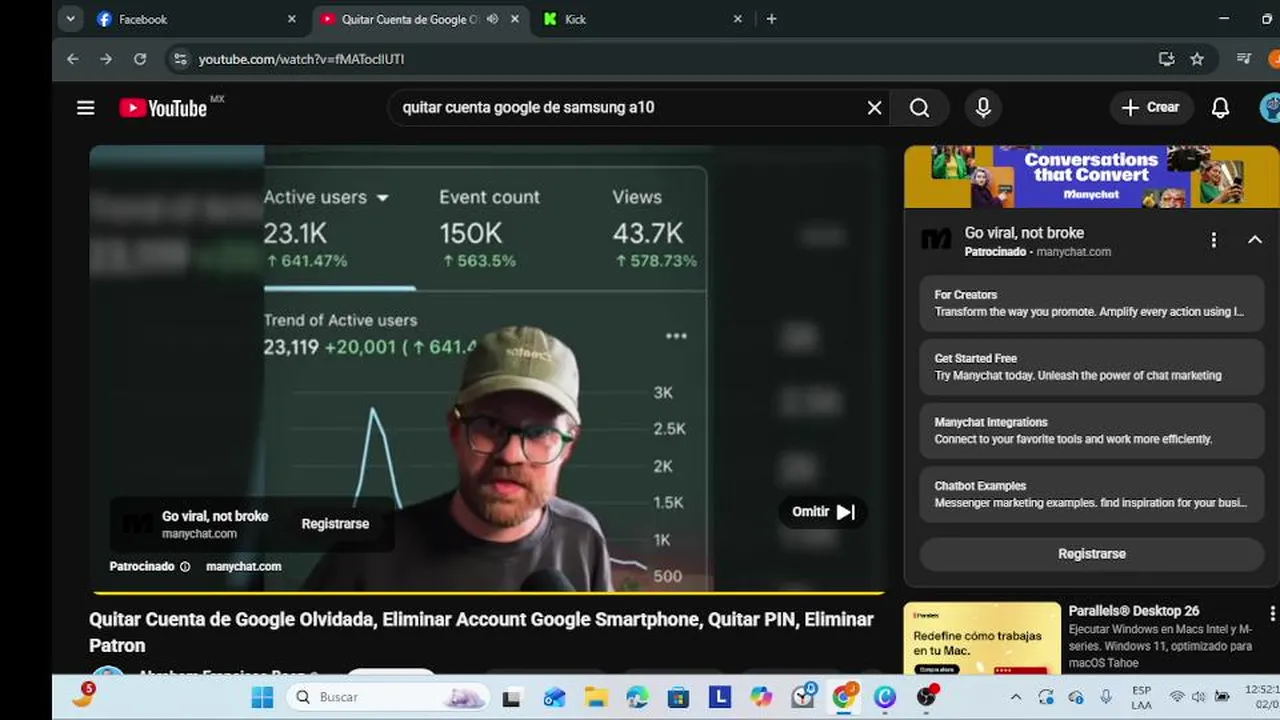Click the video title Quitar Cuenta de Google
The height and width of the screenshot is (720, 1280).
coord(481,632)
